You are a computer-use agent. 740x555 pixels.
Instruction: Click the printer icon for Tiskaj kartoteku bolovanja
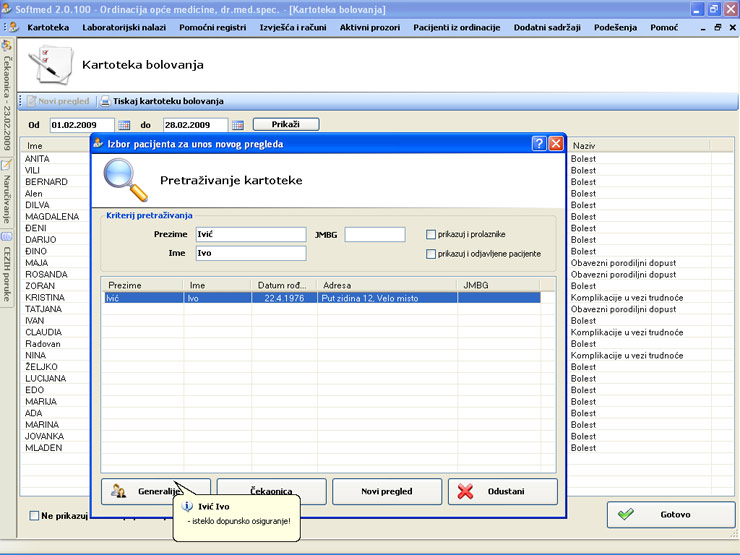click(105, 101)
